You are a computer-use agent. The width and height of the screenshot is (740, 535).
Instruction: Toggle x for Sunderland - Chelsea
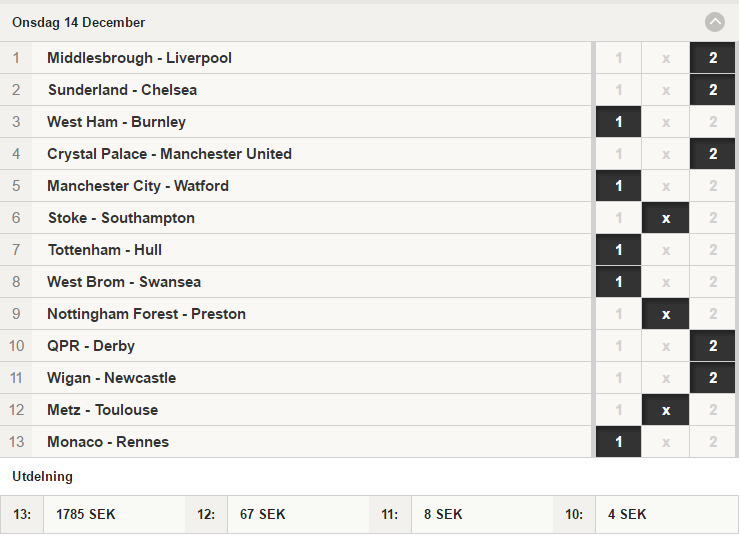coord(665,90)
